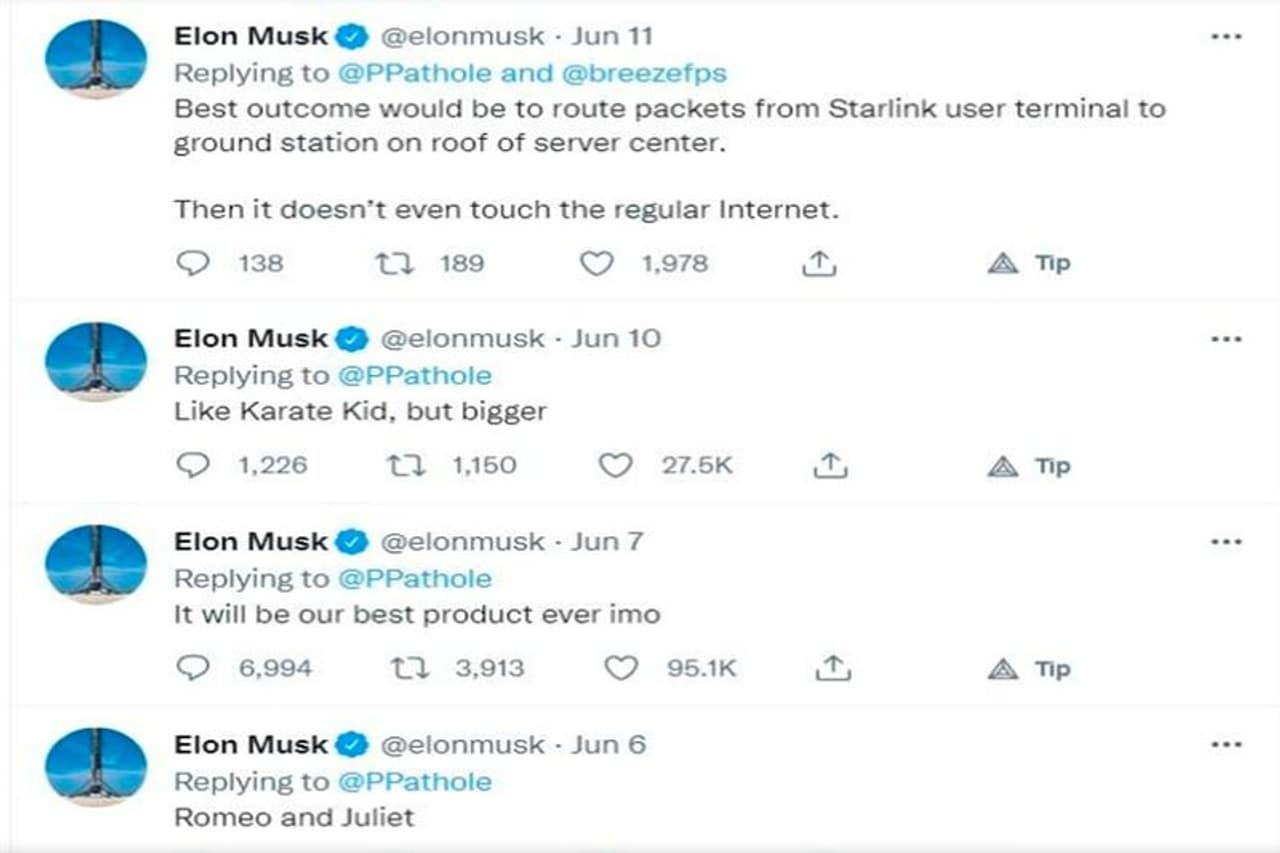
Task: Share the Jun 11 tweet
Action: pyautogui.click(x=819, y=263)
